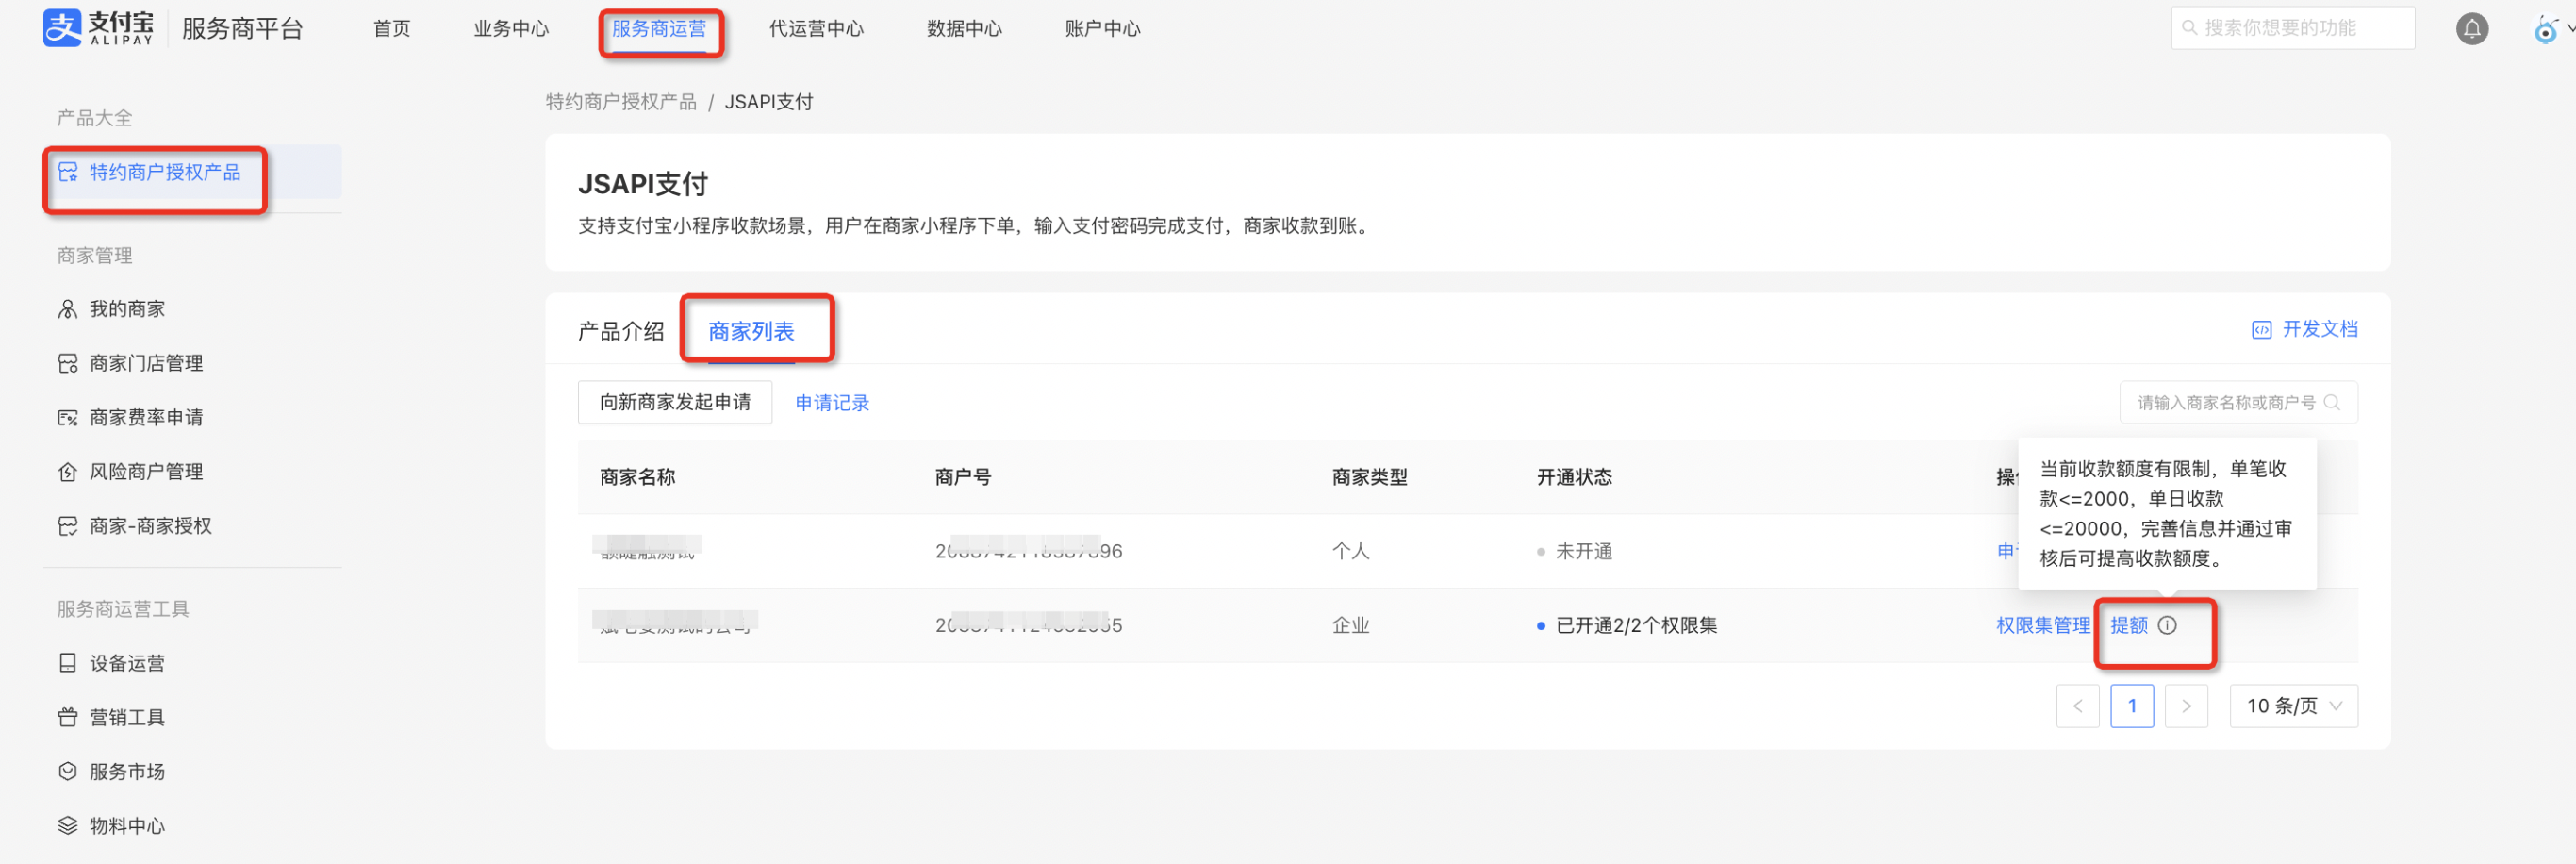Open 我的商家 in the sidebar

click(x=127, y=309)
